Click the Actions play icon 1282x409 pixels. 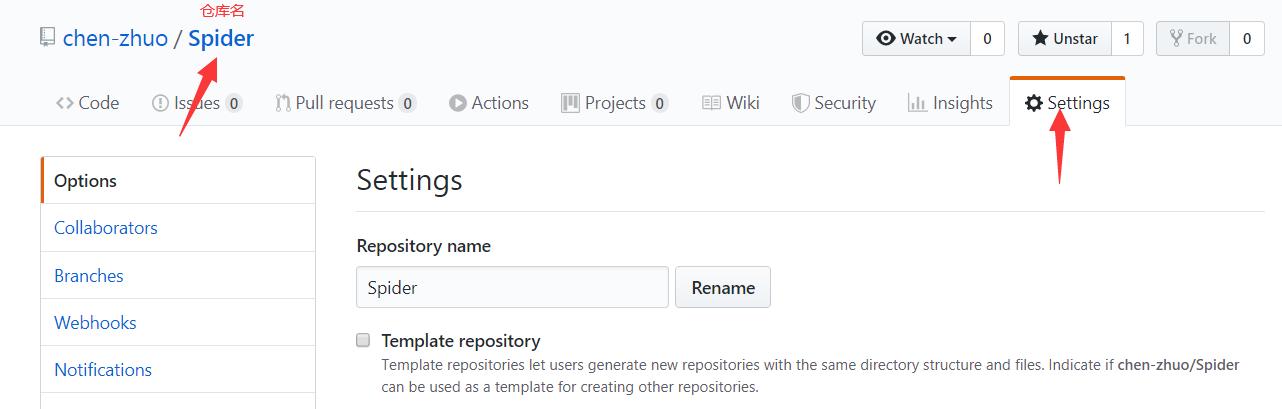[458, 103]
